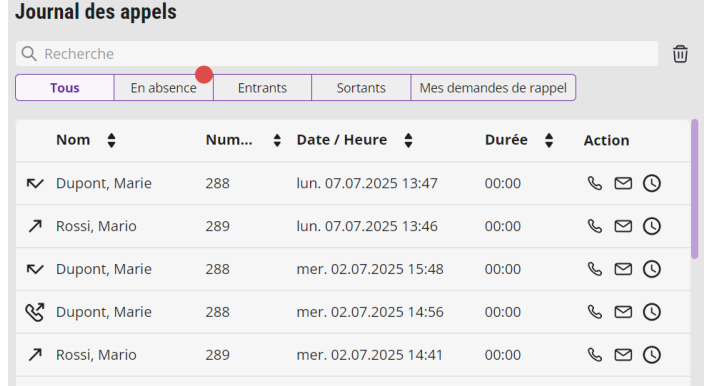Viewport: 717px width, 386px height.
Task: Click the phone icon on the 14:56 row
Action: point(594,312)
